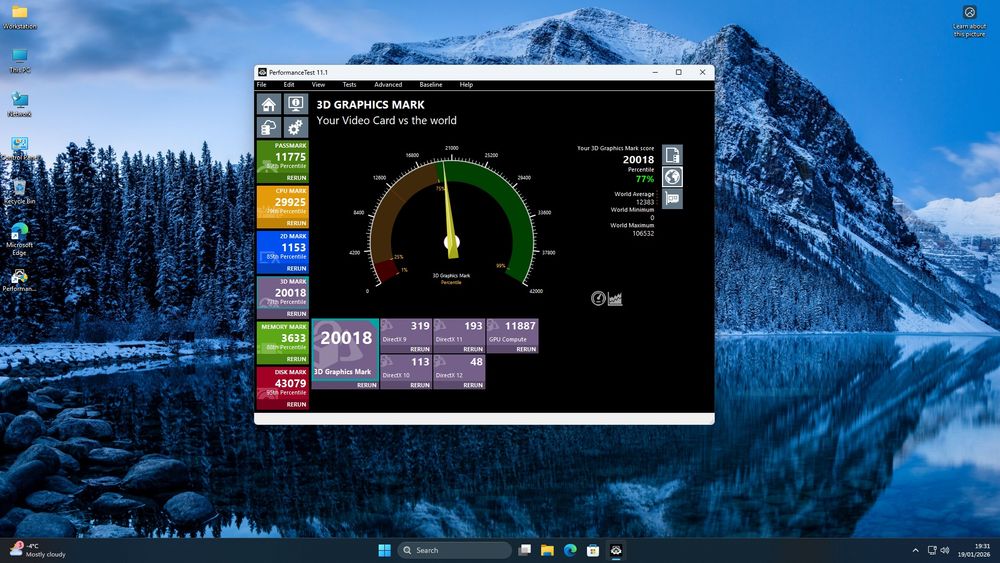The width and height of the screenshot is (1000, 563).
Task: Rerun the DirectX 9 test
Action: (420, 349)
